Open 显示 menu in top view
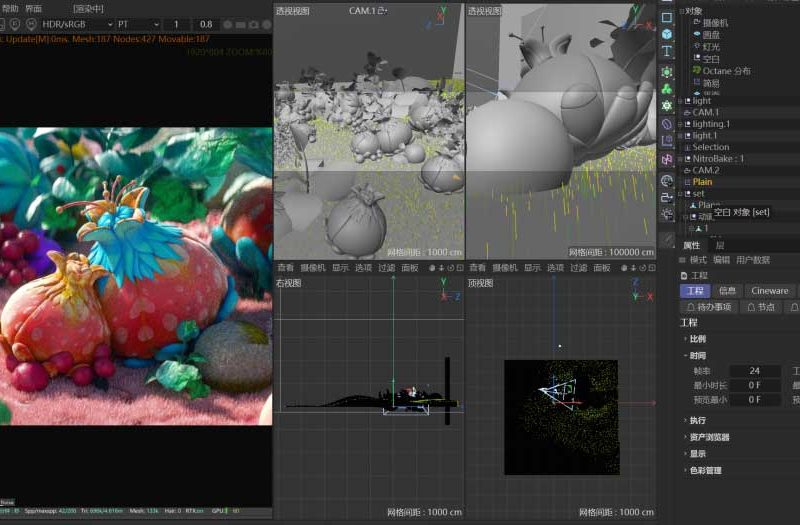 tap(532, 268)
